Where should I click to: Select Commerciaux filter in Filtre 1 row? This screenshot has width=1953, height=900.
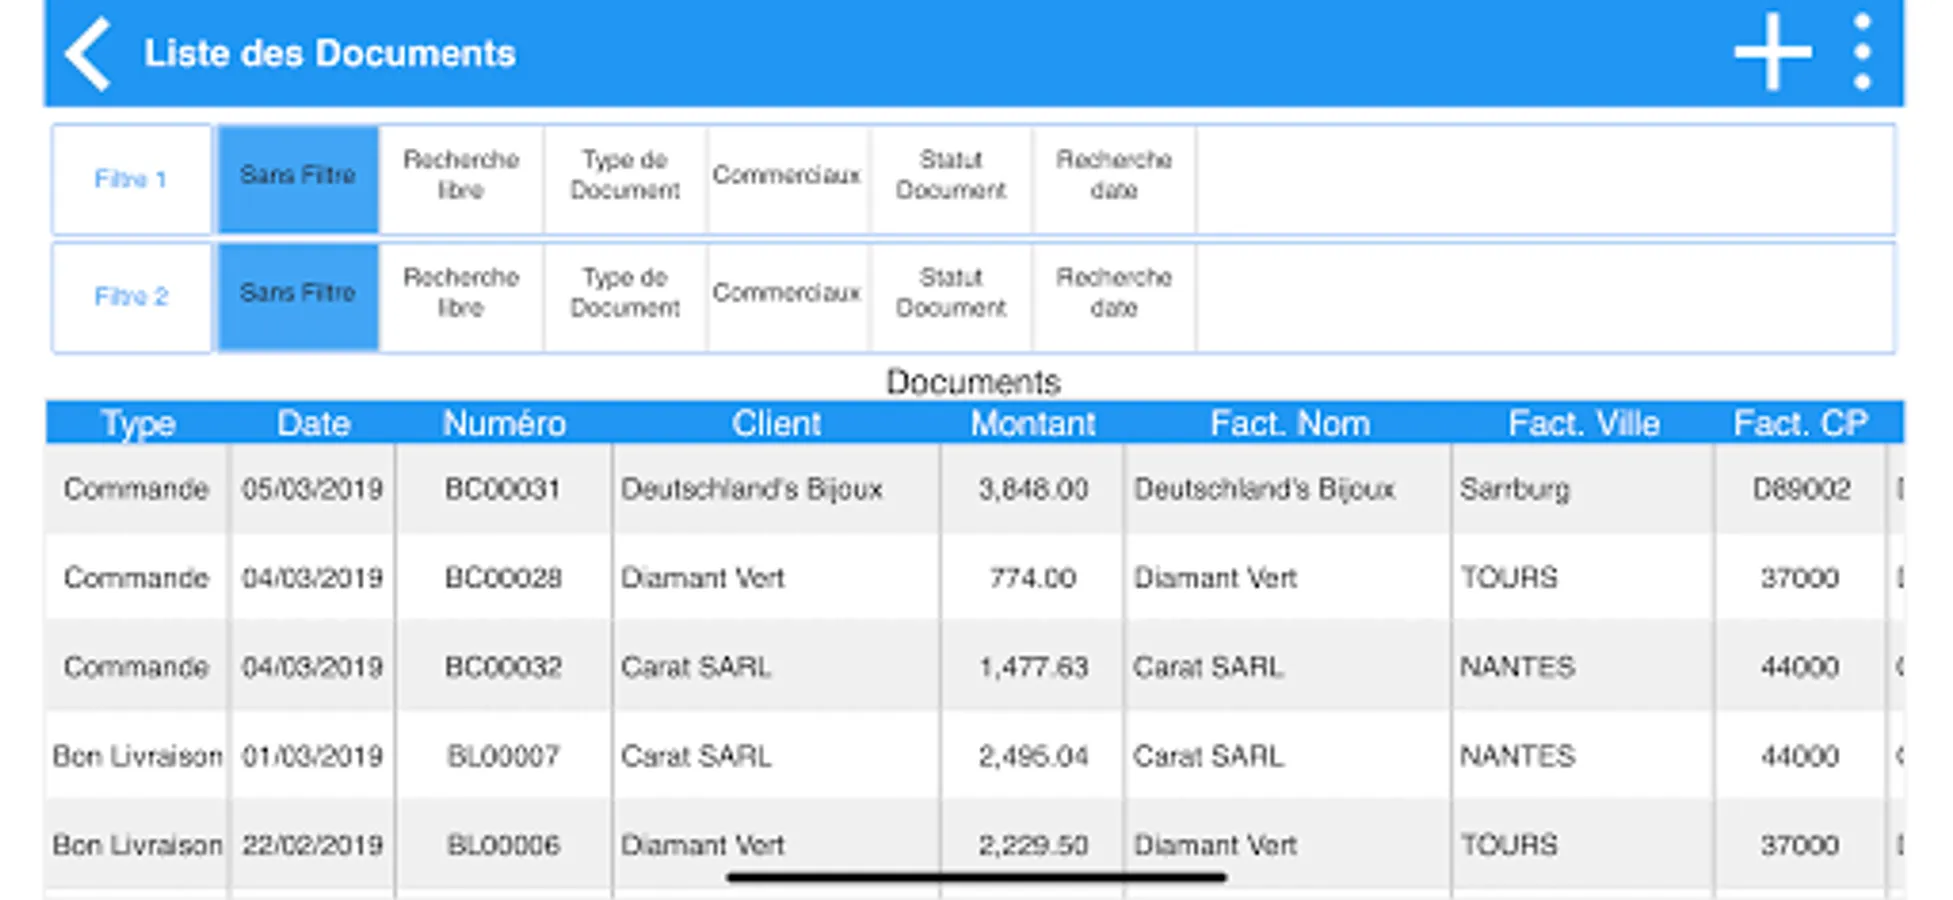coord(788,179)
